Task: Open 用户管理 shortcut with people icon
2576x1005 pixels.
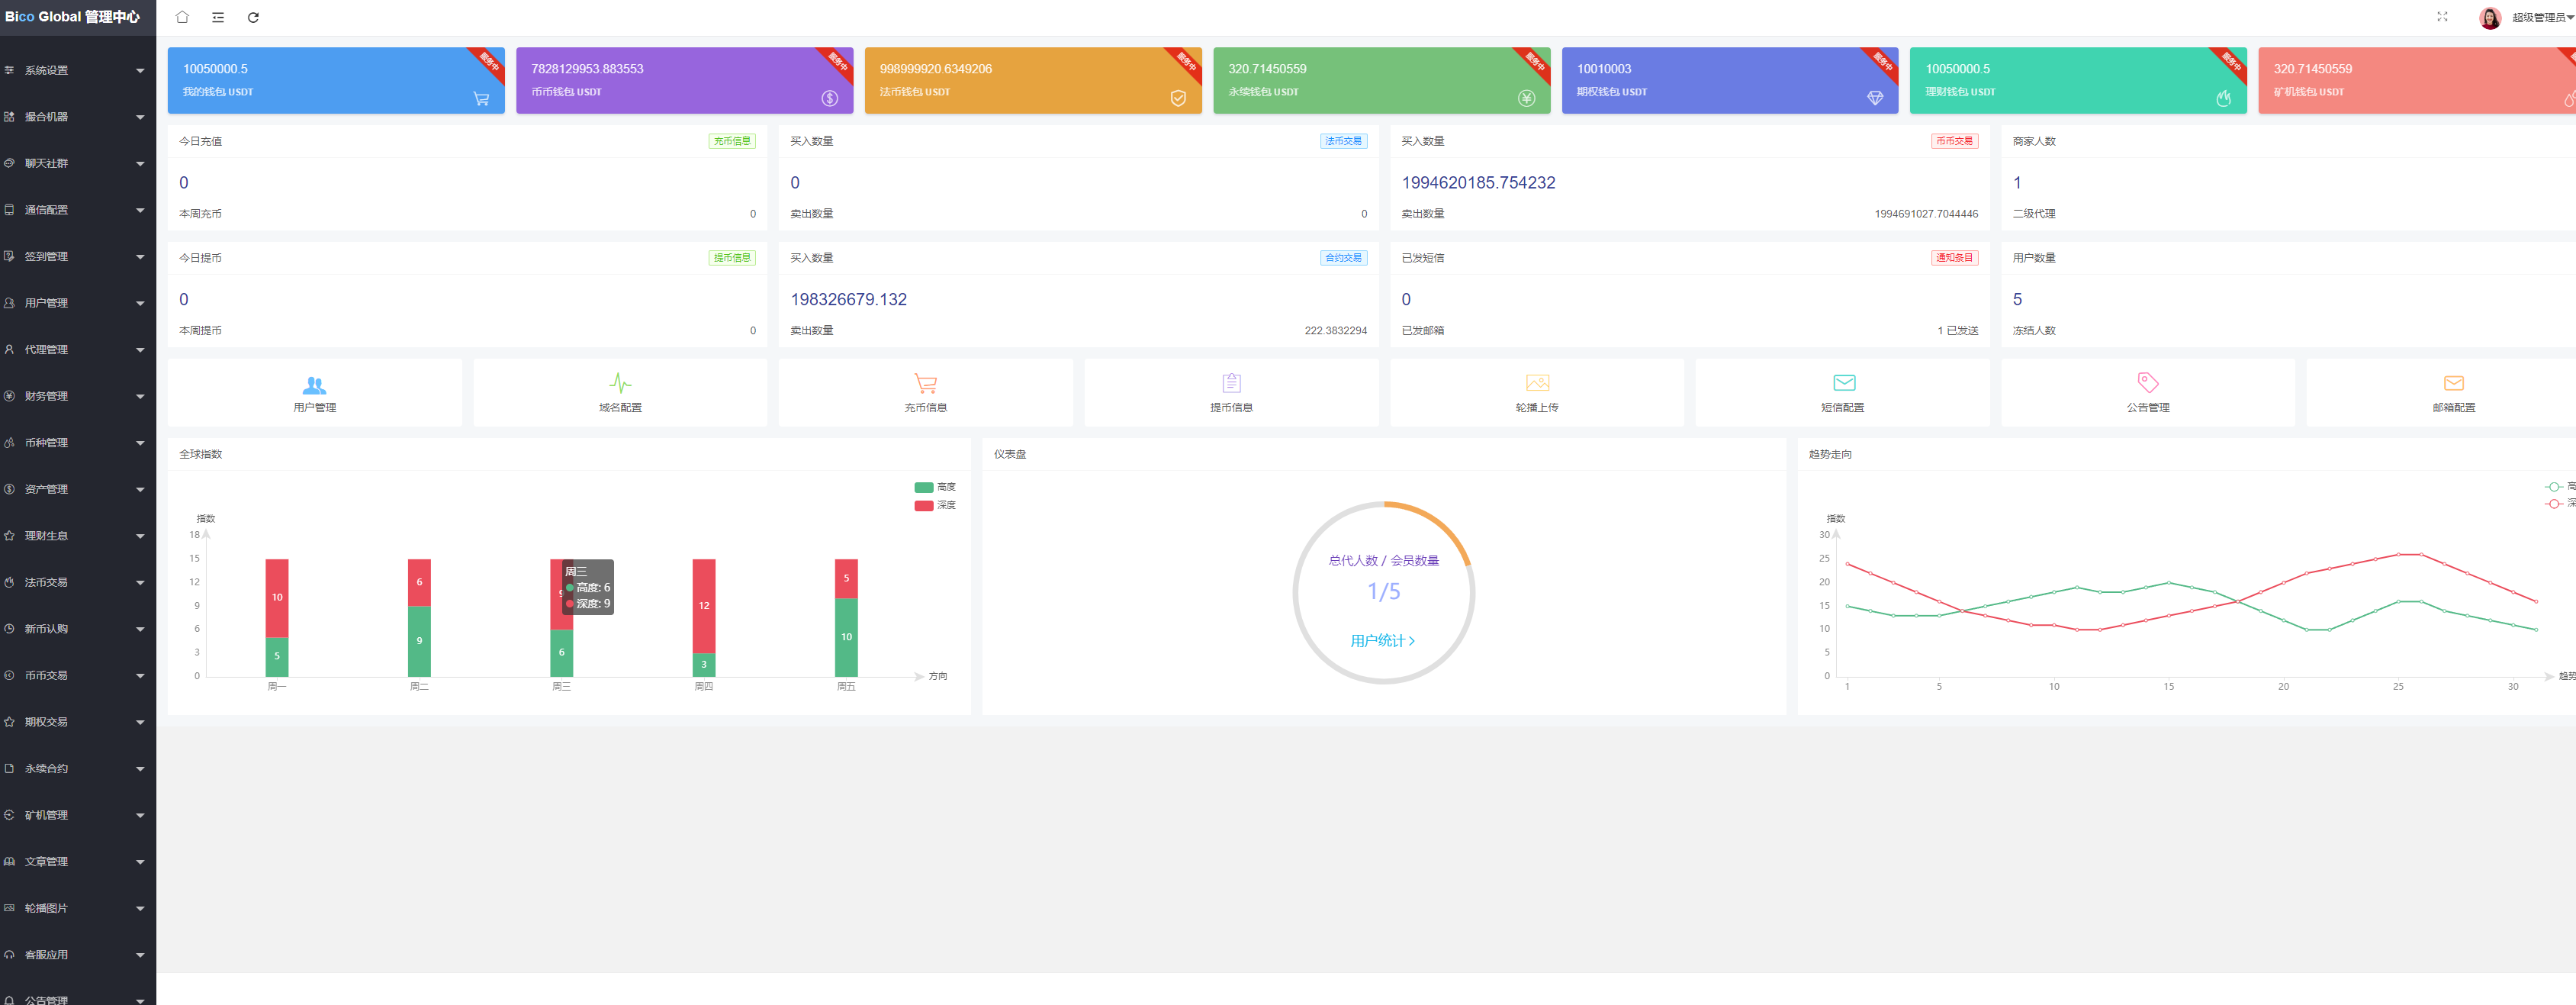Action: click(x=314, y=392)
